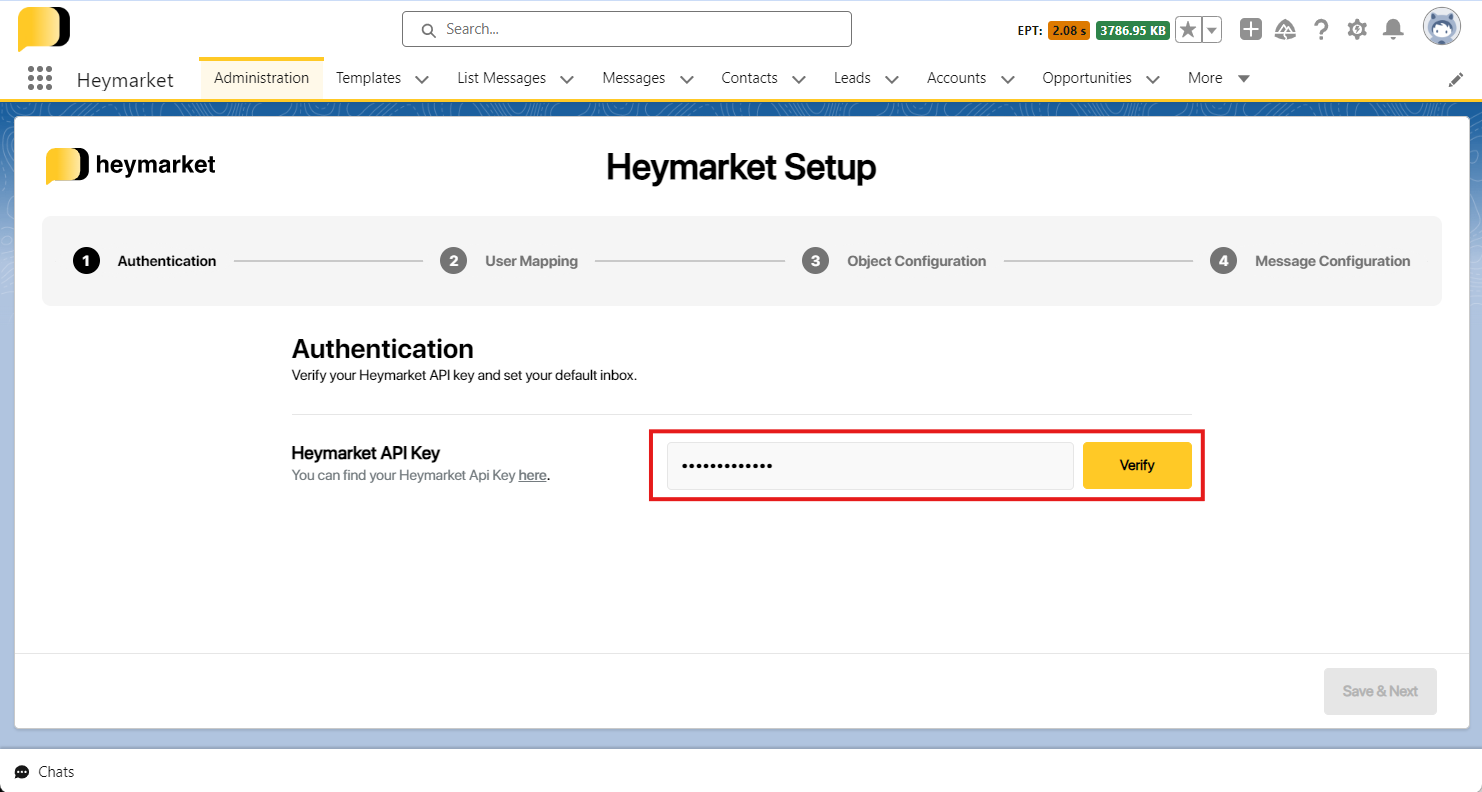Open the App Launcher grid icon
This screenshot has width=1482, height=792.
(40, 78)
